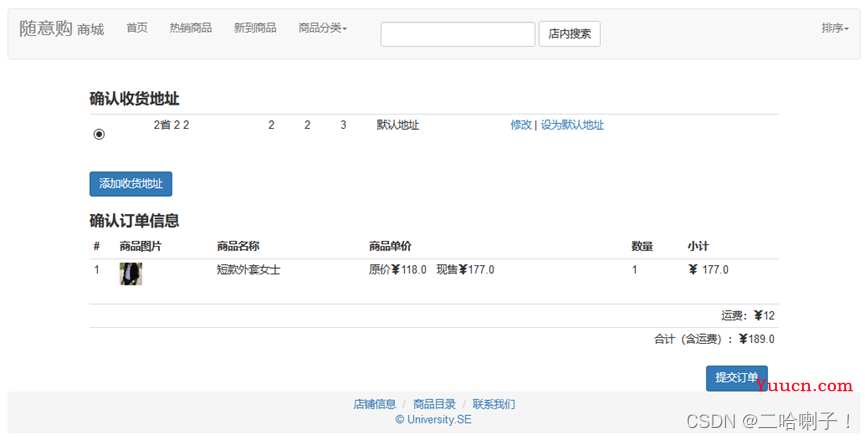Image resolution: width=865 pixels, height=440 pixels.
Task: Click the © University.SE footer link
Action: click(x=434, y=420)
